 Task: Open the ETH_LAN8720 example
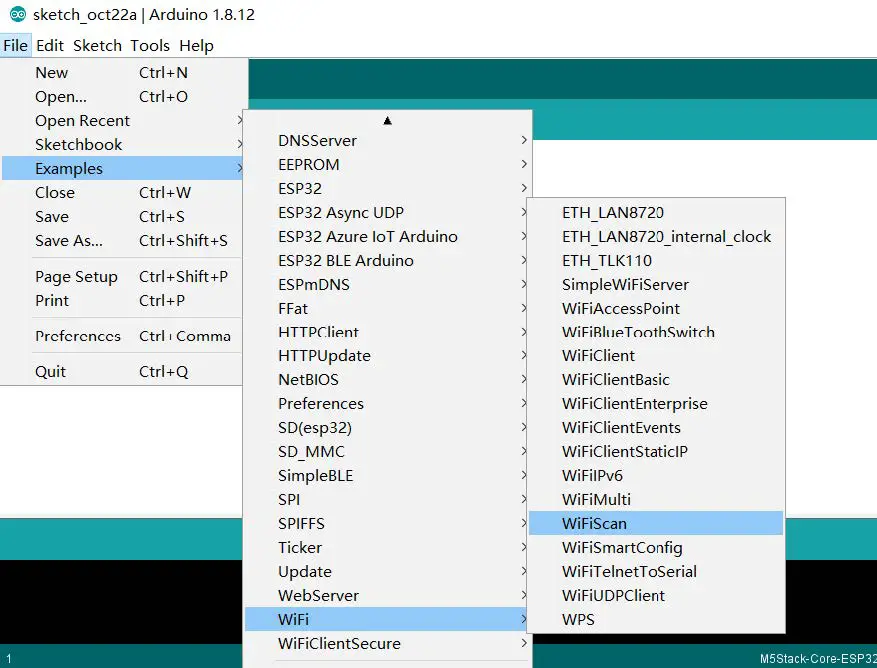pyautogui.click(x=656, y=213)
